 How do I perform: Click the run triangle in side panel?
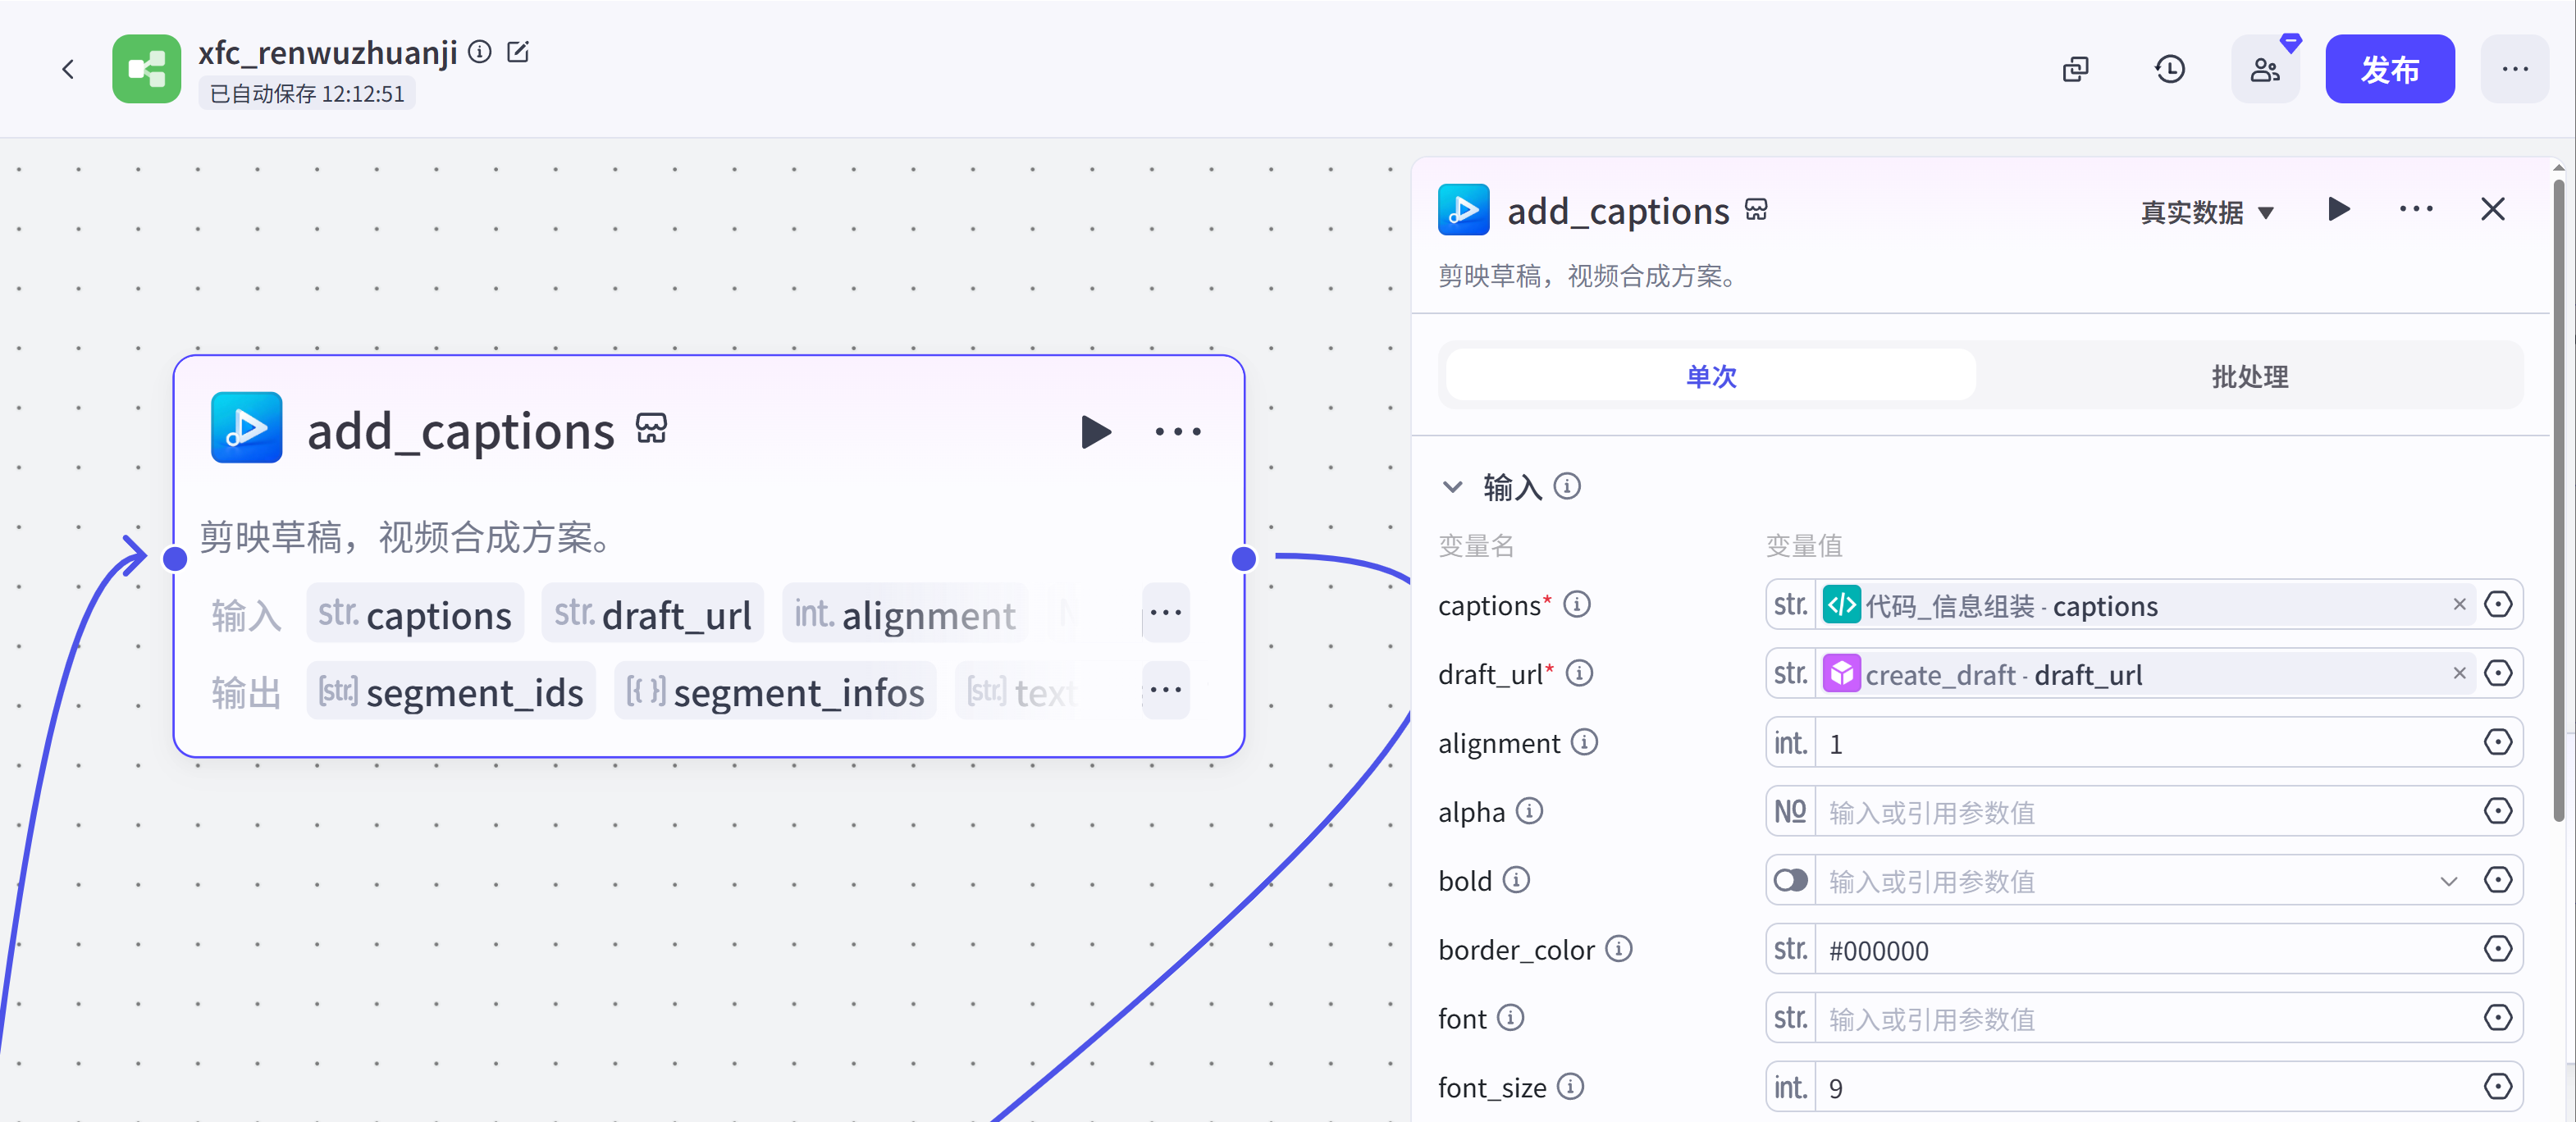coord(2338,210)
